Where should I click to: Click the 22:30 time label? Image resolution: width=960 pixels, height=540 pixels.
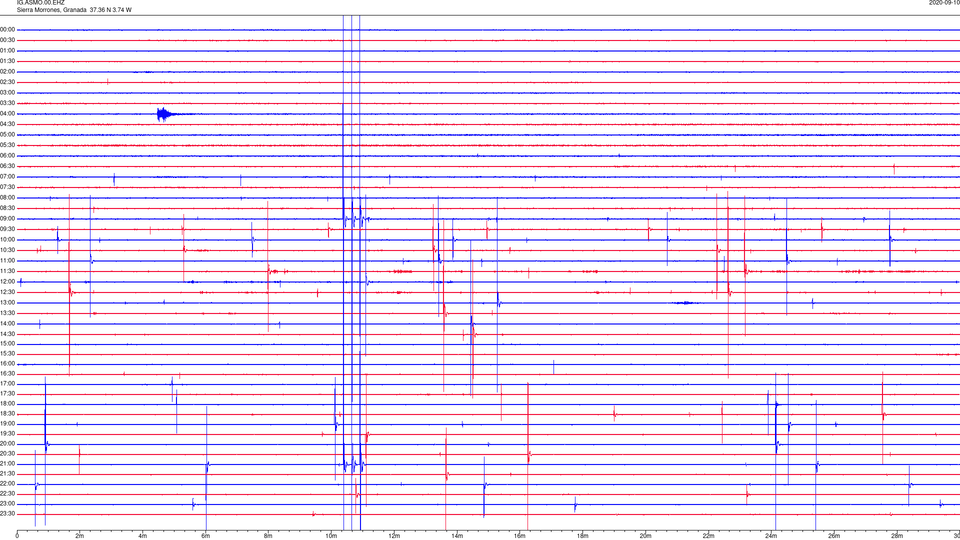(x=8, y=493)
